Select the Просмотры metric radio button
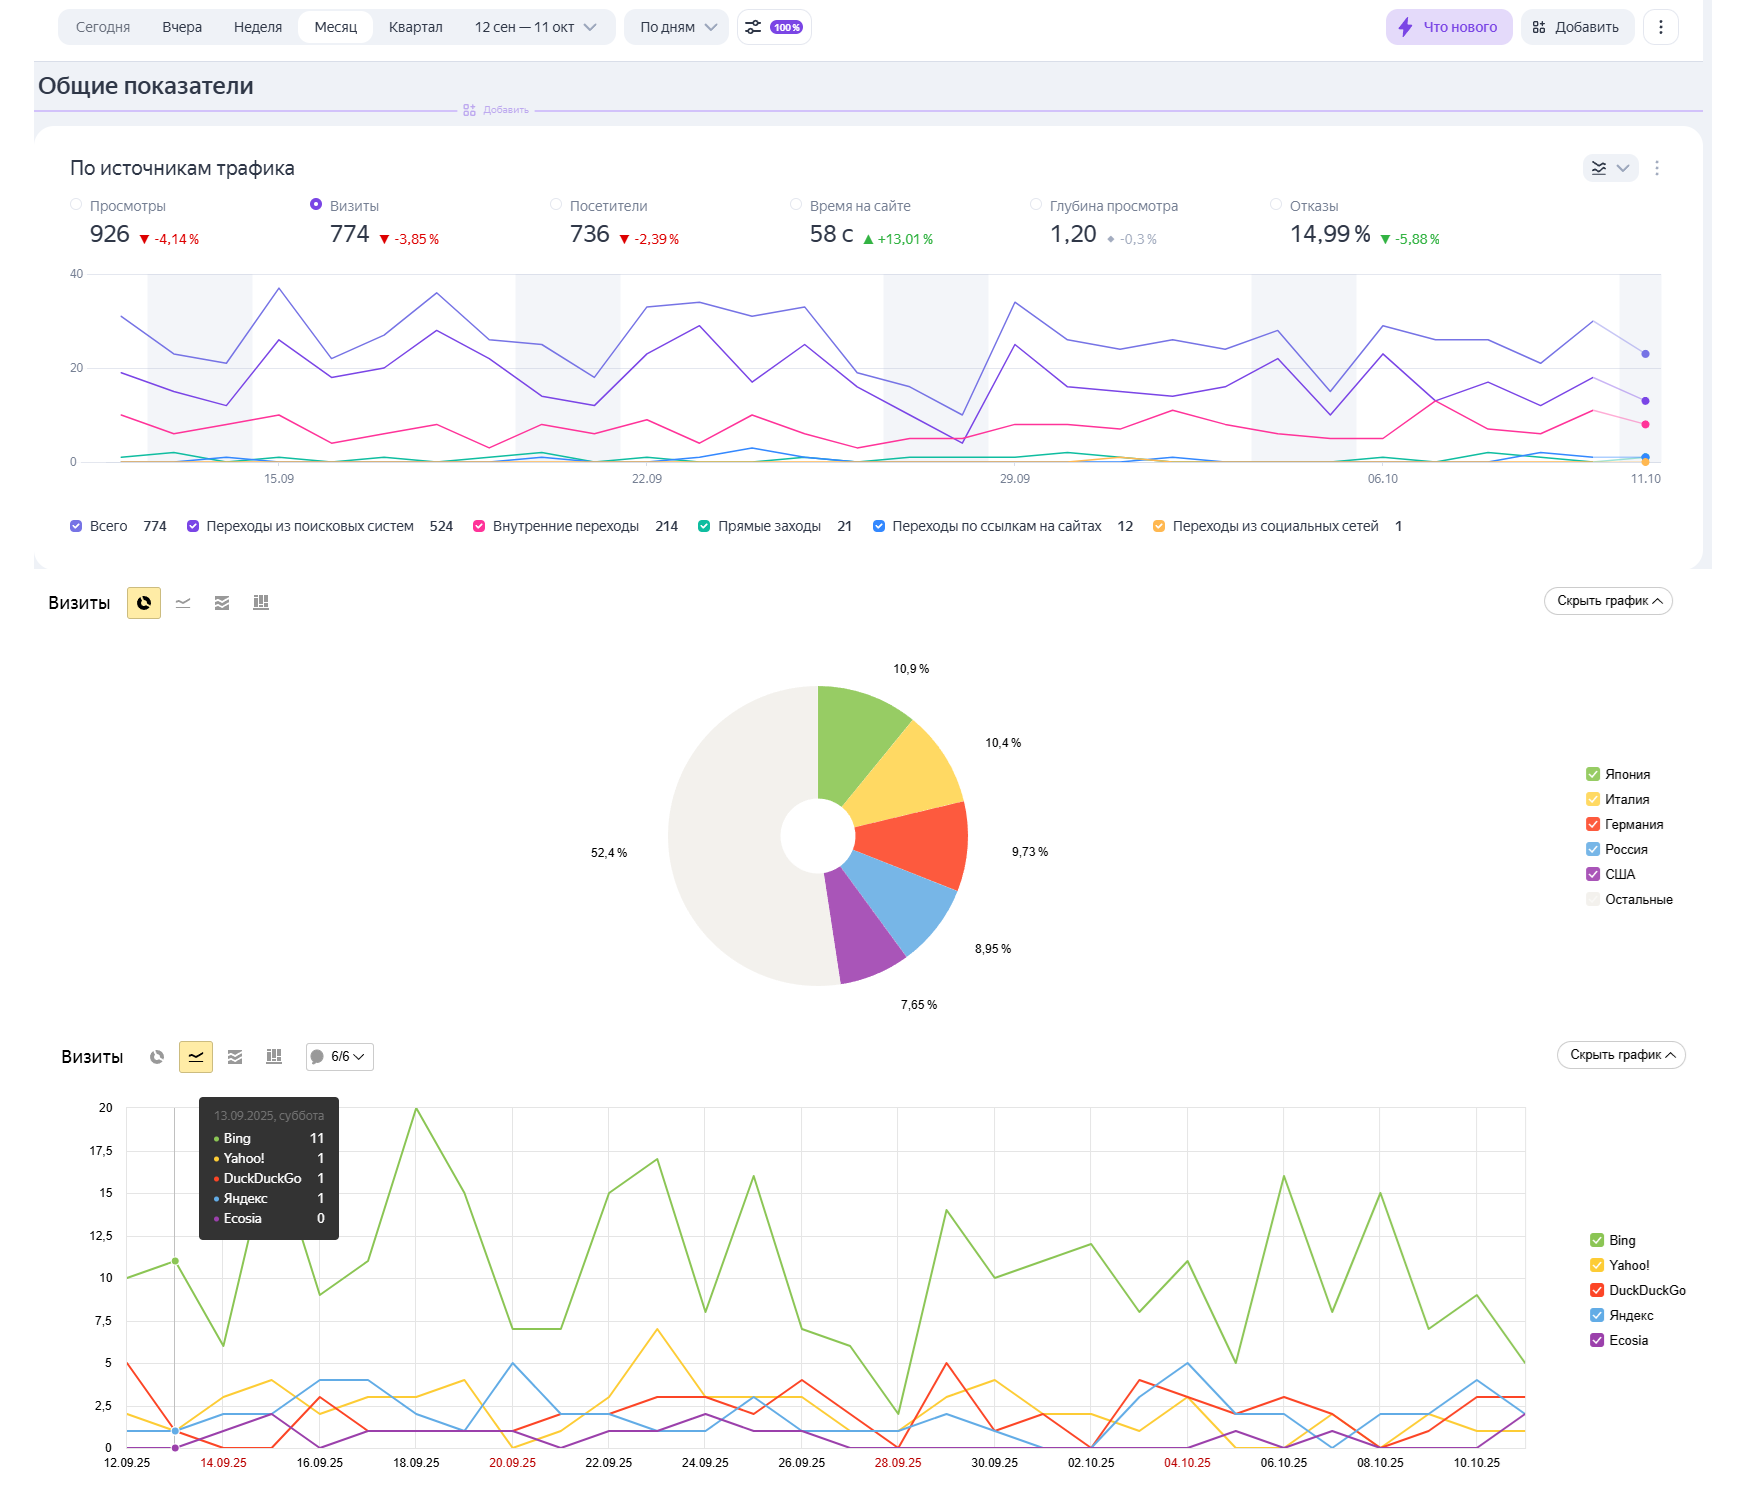The height and width of the screenshot is (1488, 1739). (x=76, y=205)
